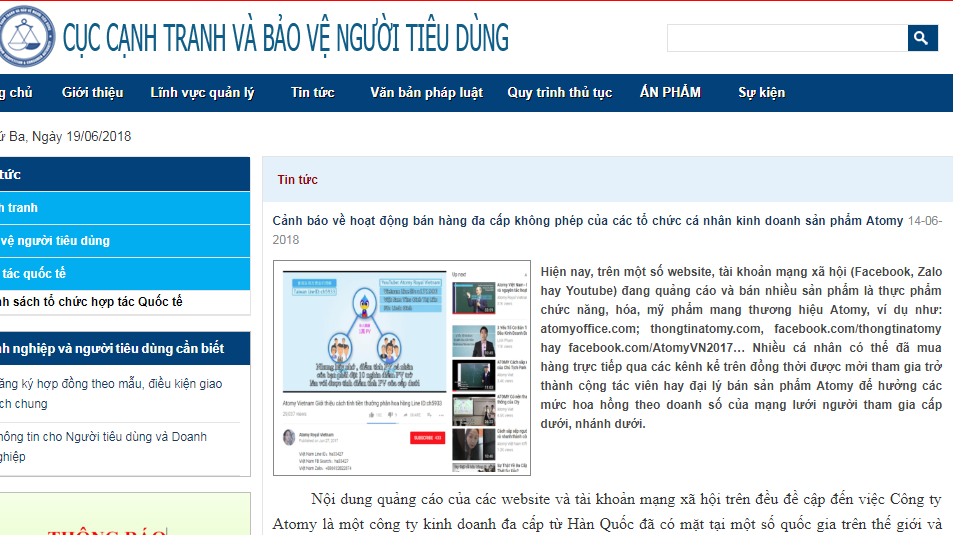Click the sidebar top header ending 'tức'

(125, 174)
